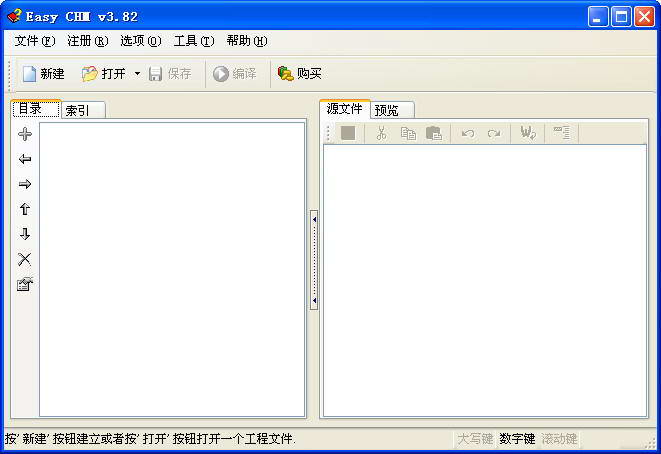Open the 选项(O) menu
Screen dimensions: 661x454
[x=141, y=41]
